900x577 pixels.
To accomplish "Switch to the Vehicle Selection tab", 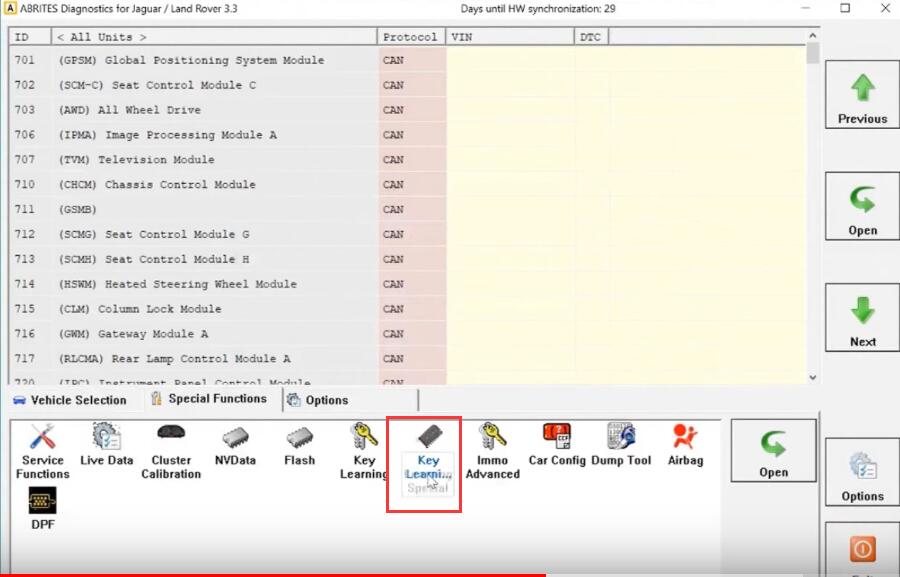I will (70, 400).
